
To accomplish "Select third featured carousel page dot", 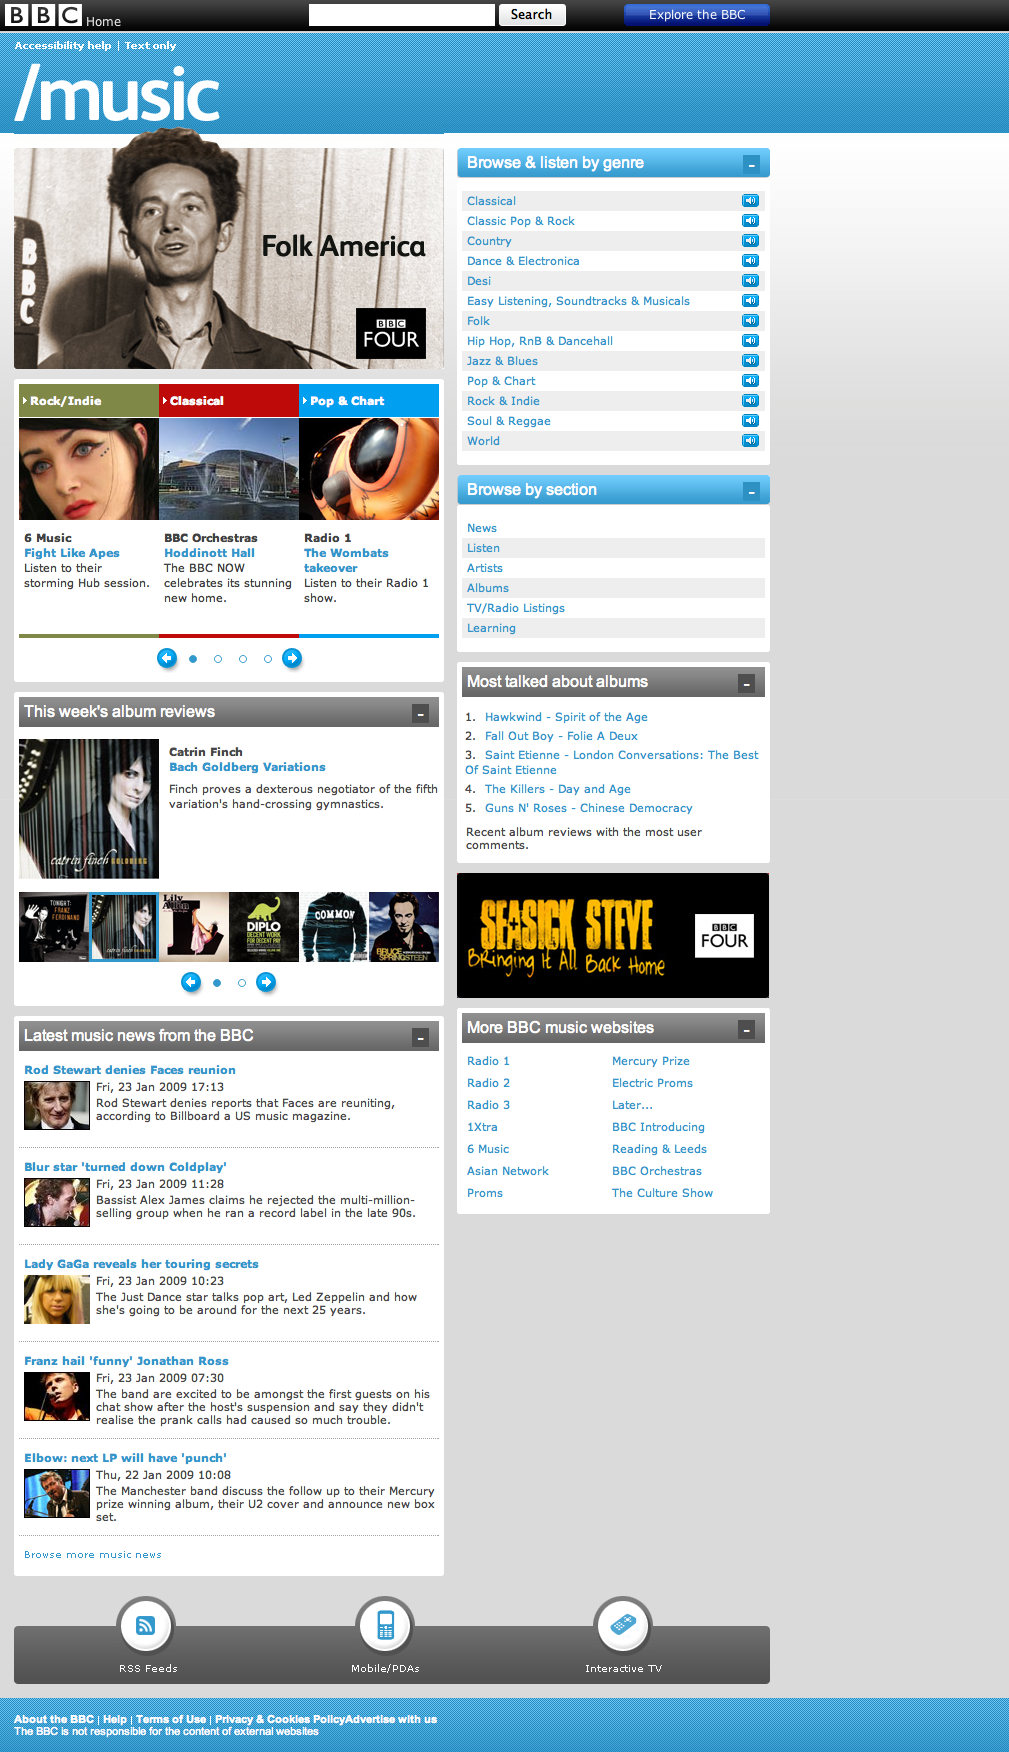I will [243, 659].
